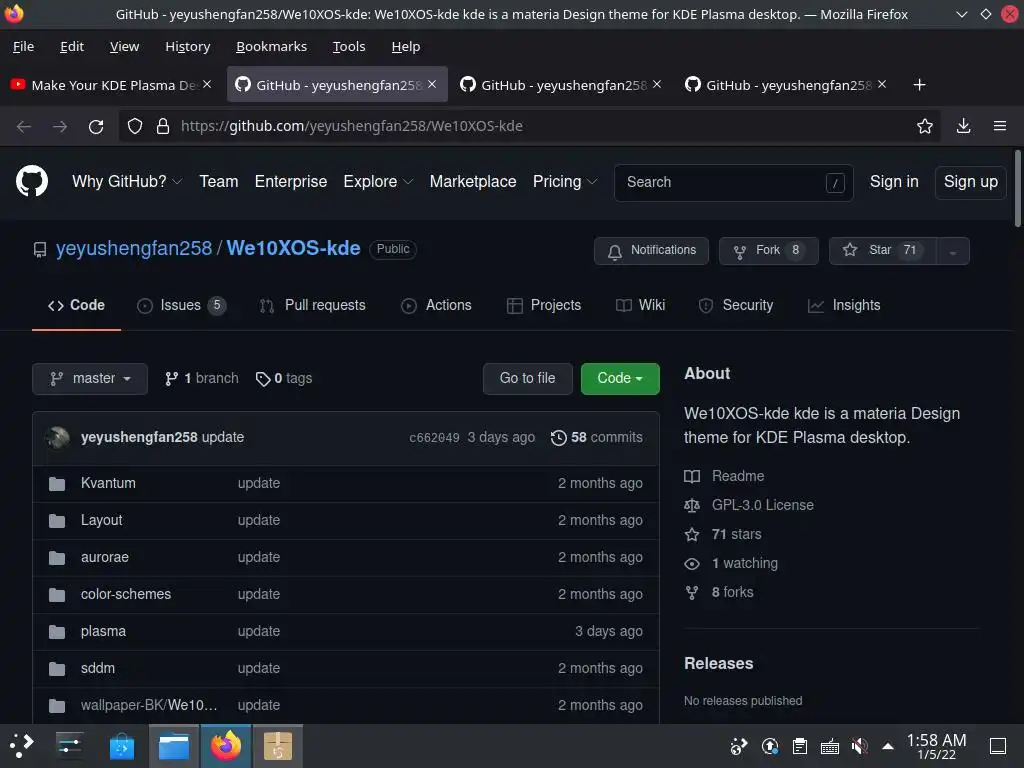
Task: Go back to previous page
Action: tap(24, 126)
